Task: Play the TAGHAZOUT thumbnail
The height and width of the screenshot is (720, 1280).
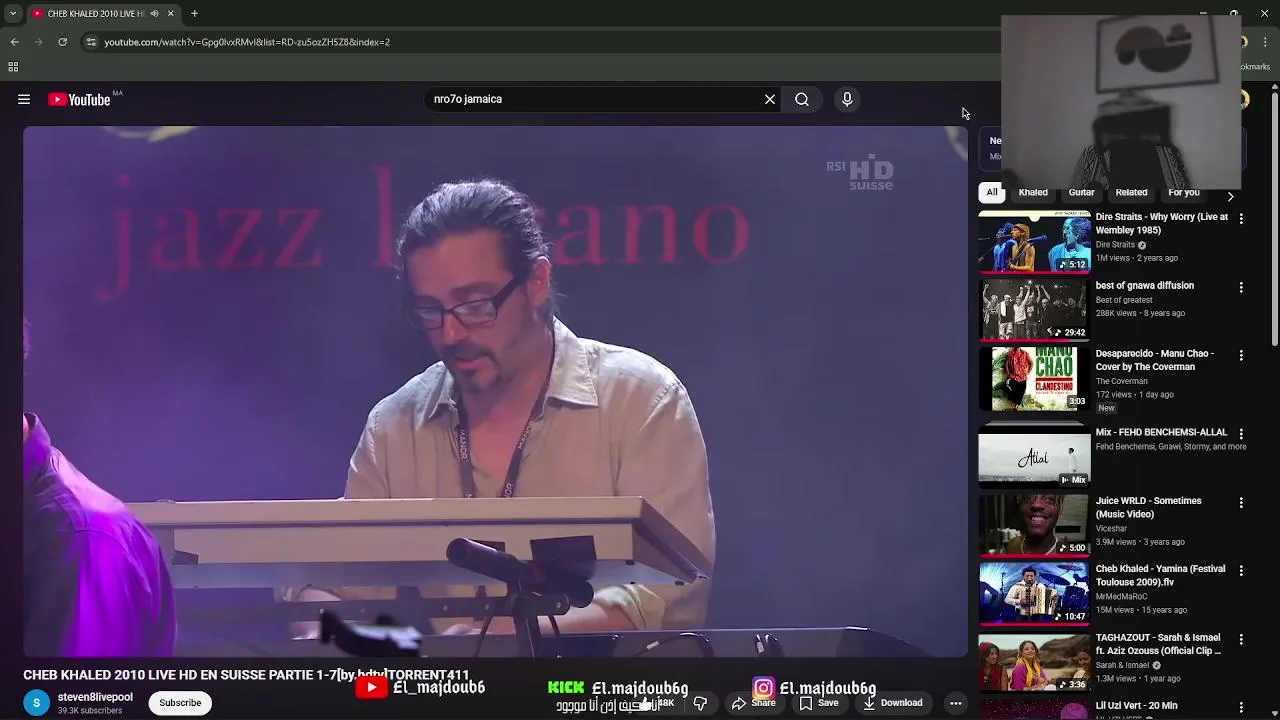Action: point(1034,661)
